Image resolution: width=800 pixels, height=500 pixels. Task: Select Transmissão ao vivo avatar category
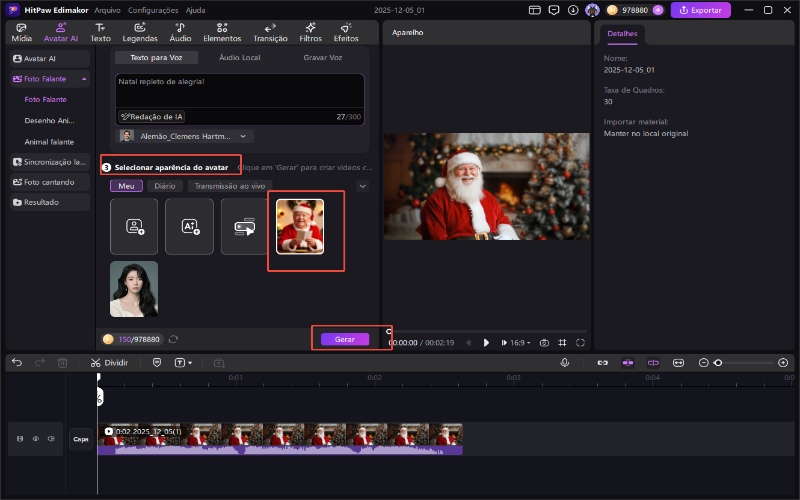click(x=230, y=186)
